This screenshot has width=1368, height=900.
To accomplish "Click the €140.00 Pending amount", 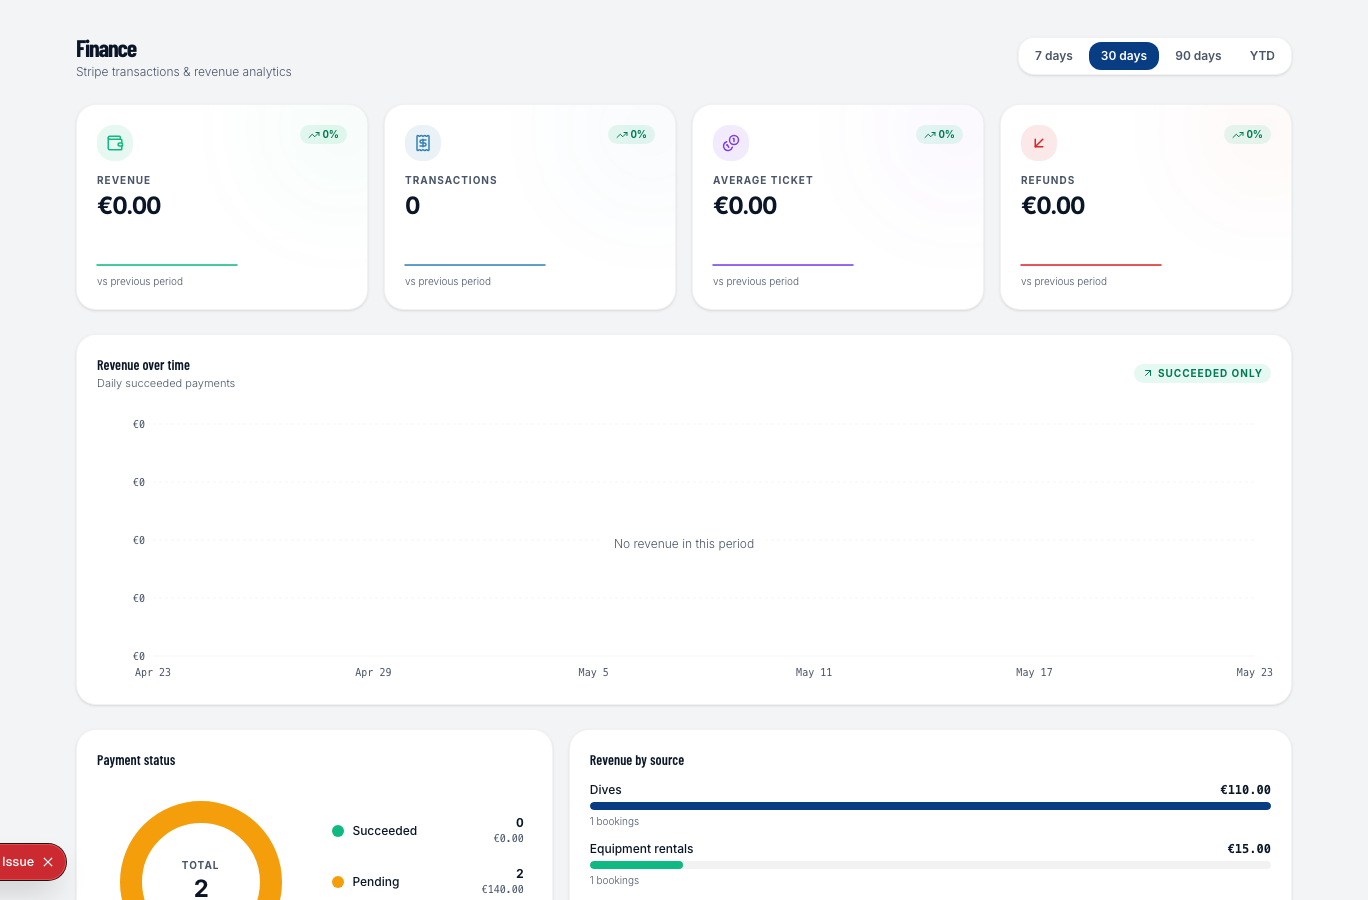I will (502, 889).
